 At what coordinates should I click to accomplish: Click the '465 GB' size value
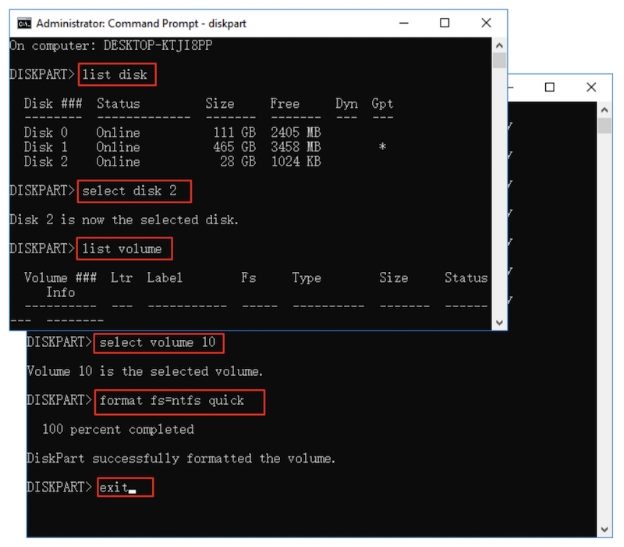[x=234, y=147]
